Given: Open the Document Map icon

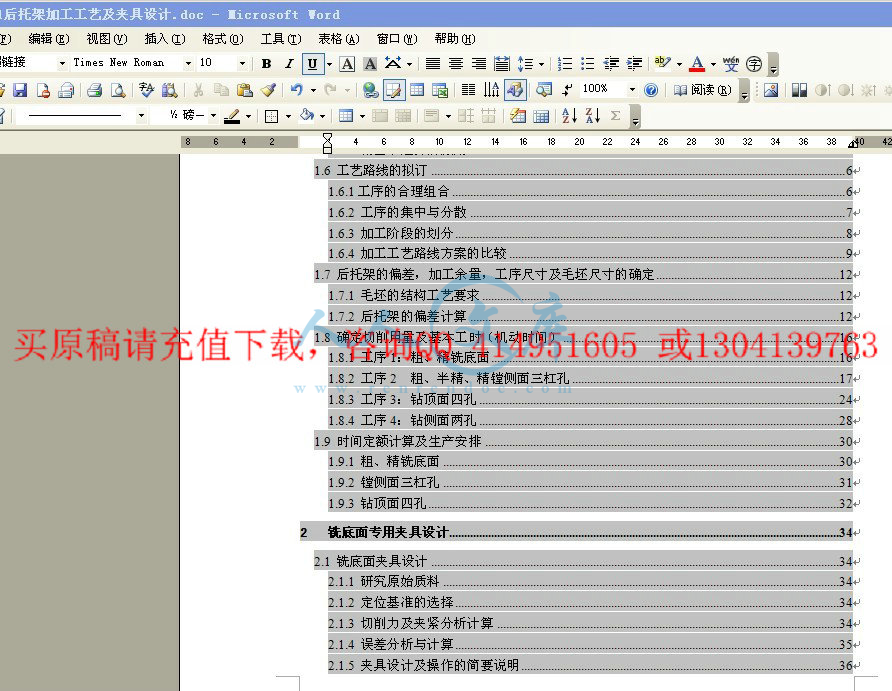Looking at the screenshot, I should coord(543,90).
